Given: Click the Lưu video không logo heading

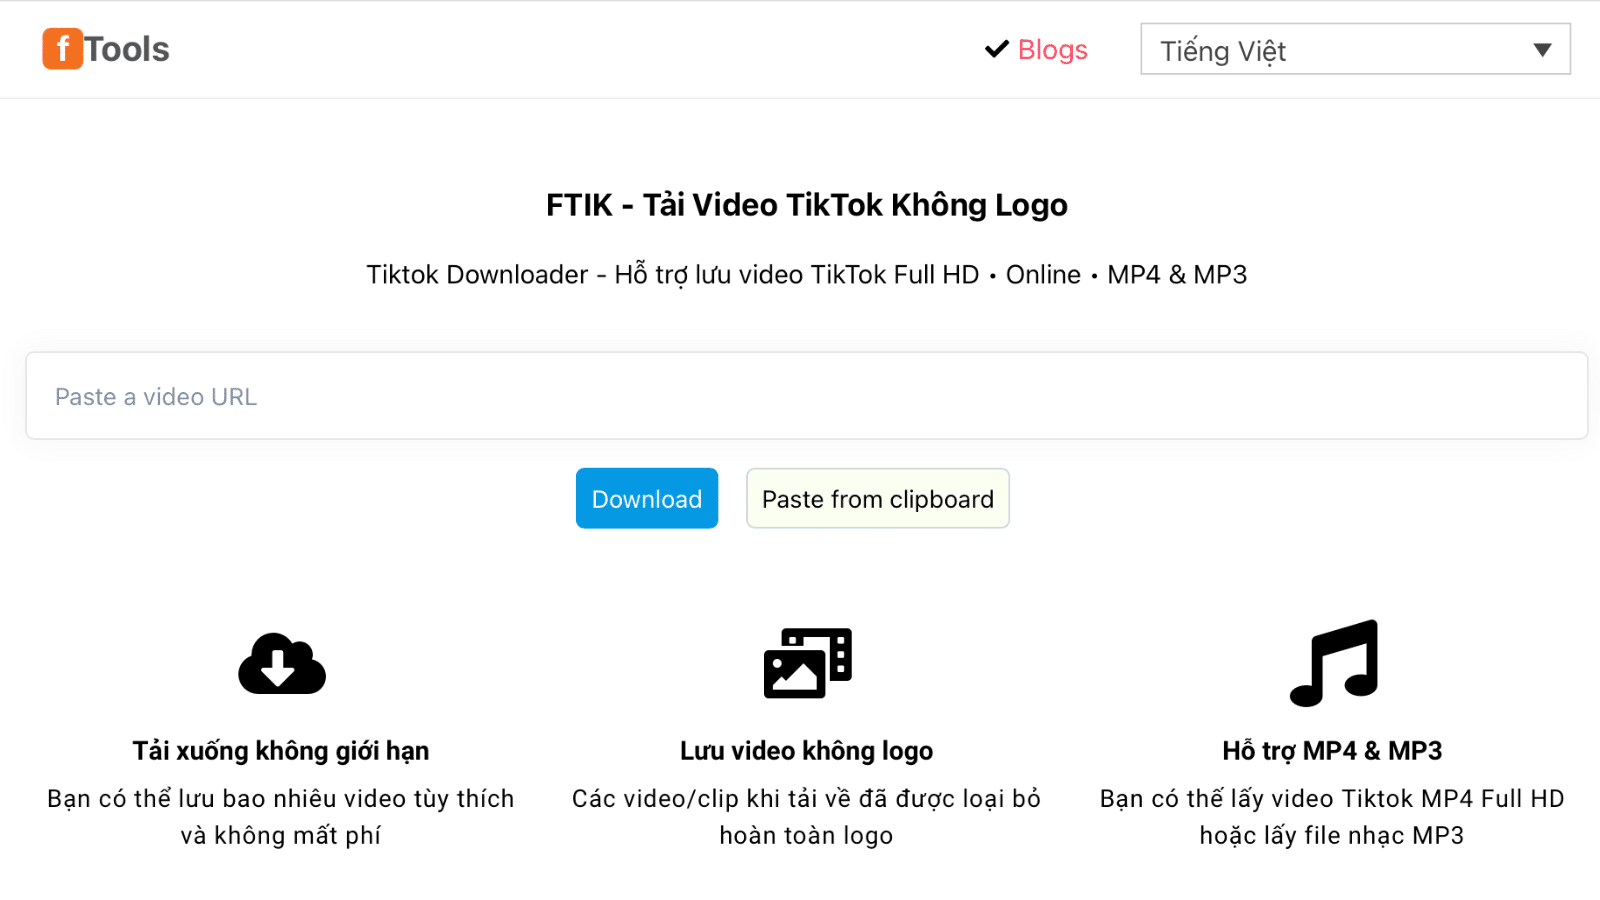Looking at the screenshot, I should (x=806, y=750).
